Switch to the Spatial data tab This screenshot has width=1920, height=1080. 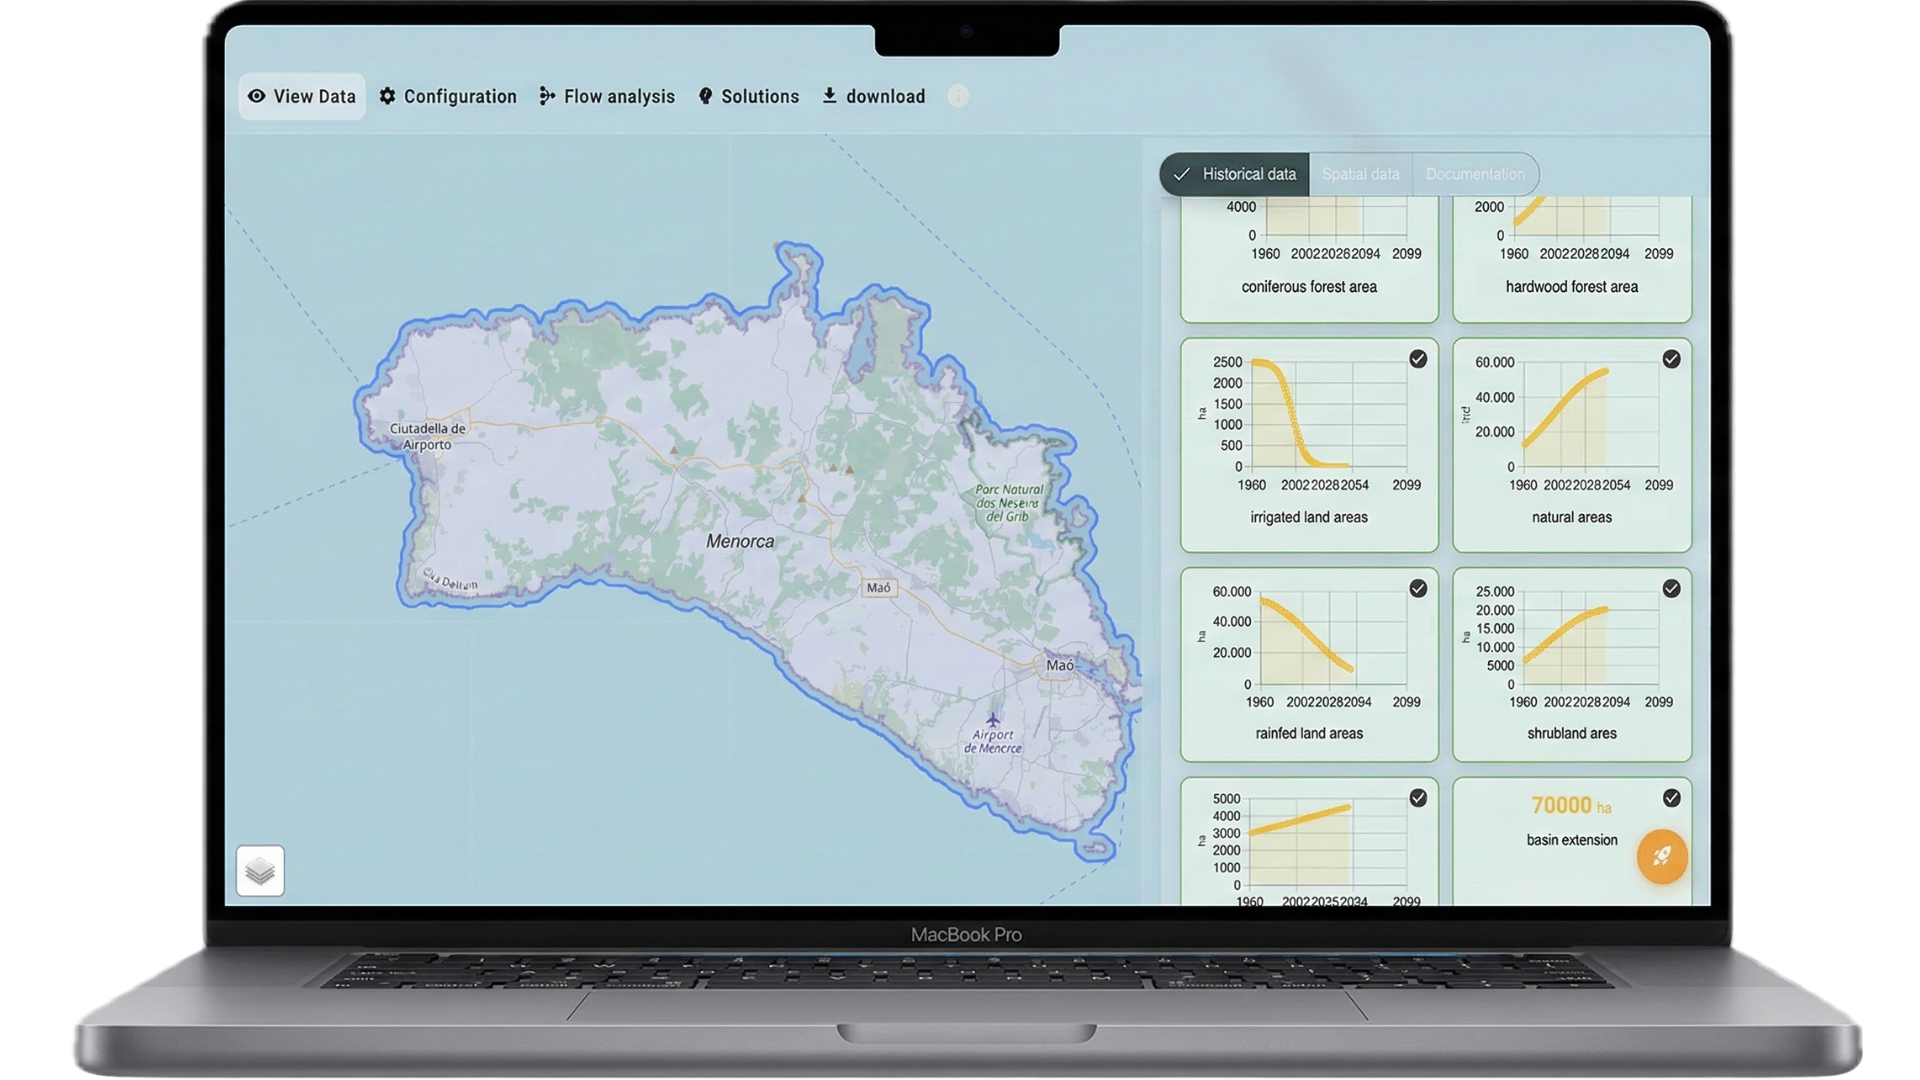point(1360,174)
